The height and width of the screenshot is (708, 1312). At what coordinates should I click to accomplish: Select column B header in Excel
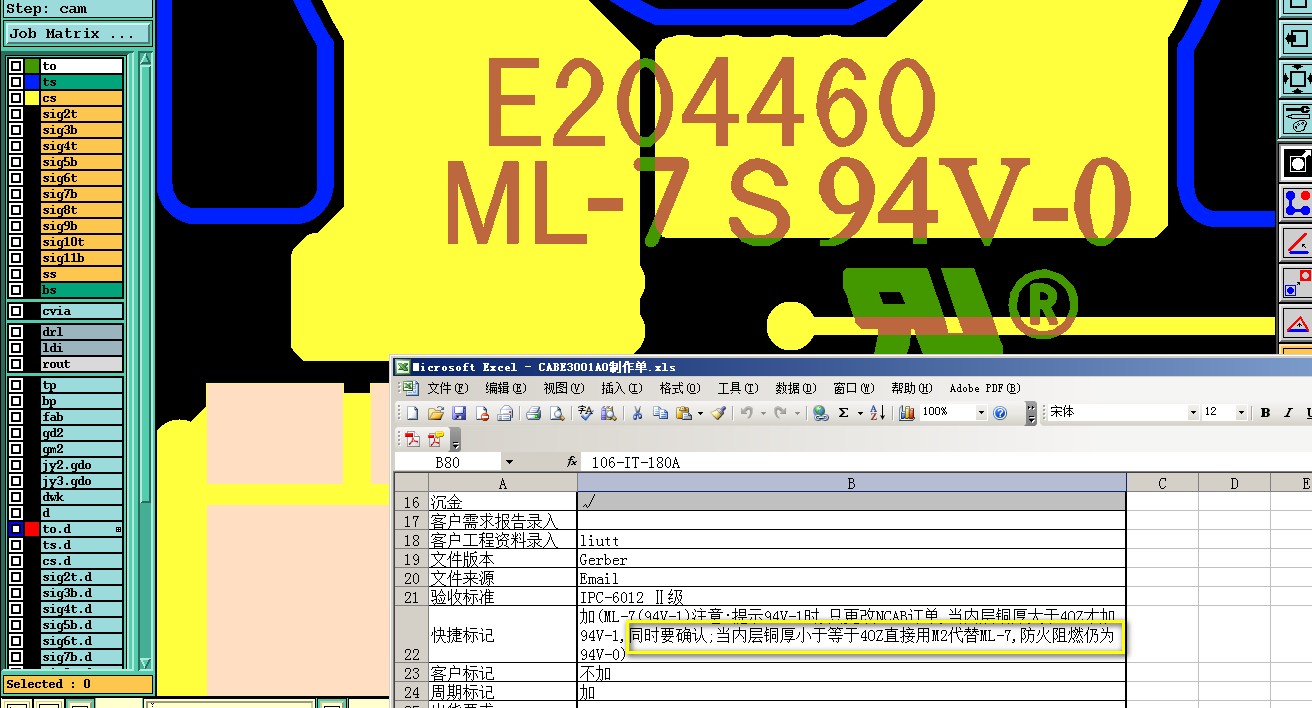851,483
